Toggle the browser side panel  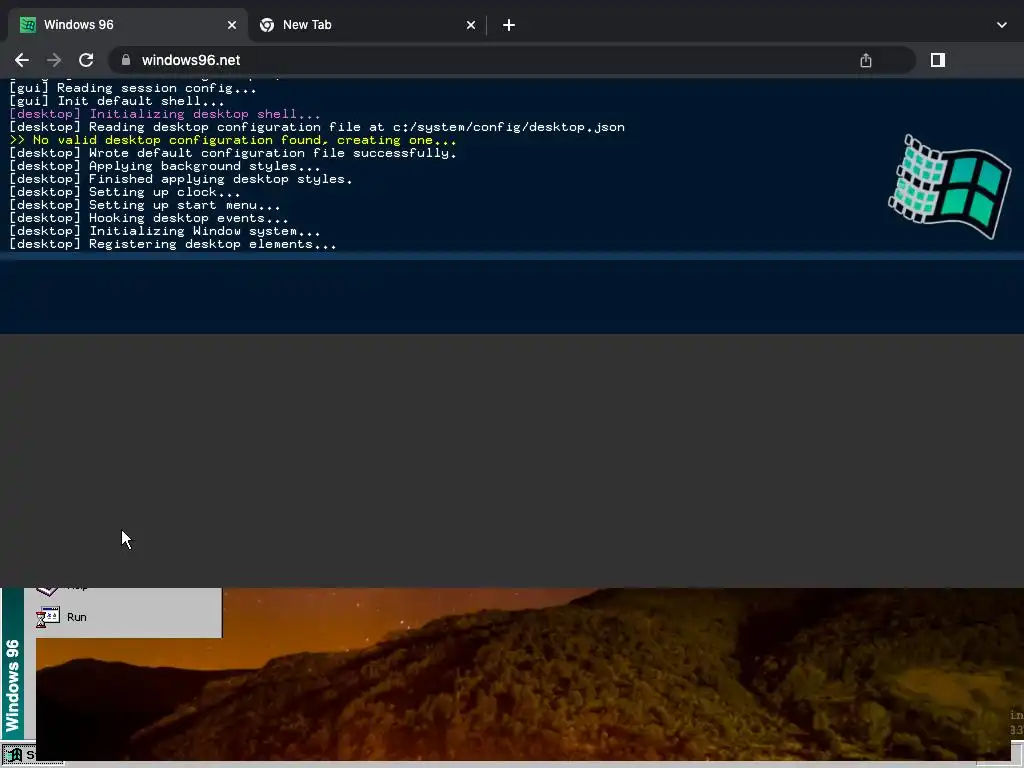[938, 60]
